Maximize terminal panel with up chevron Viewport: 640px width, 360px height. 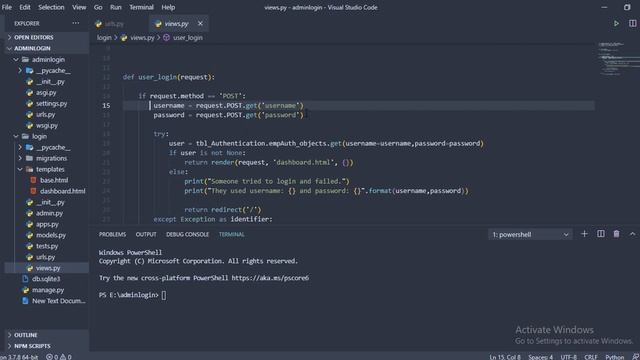632,234
